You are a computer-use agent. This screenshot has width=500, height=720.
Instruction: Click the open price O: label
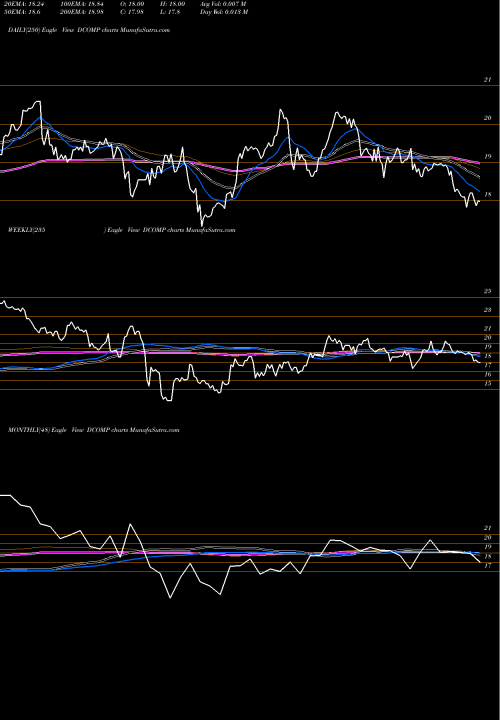pyautogui.click(x=131, y=4)
